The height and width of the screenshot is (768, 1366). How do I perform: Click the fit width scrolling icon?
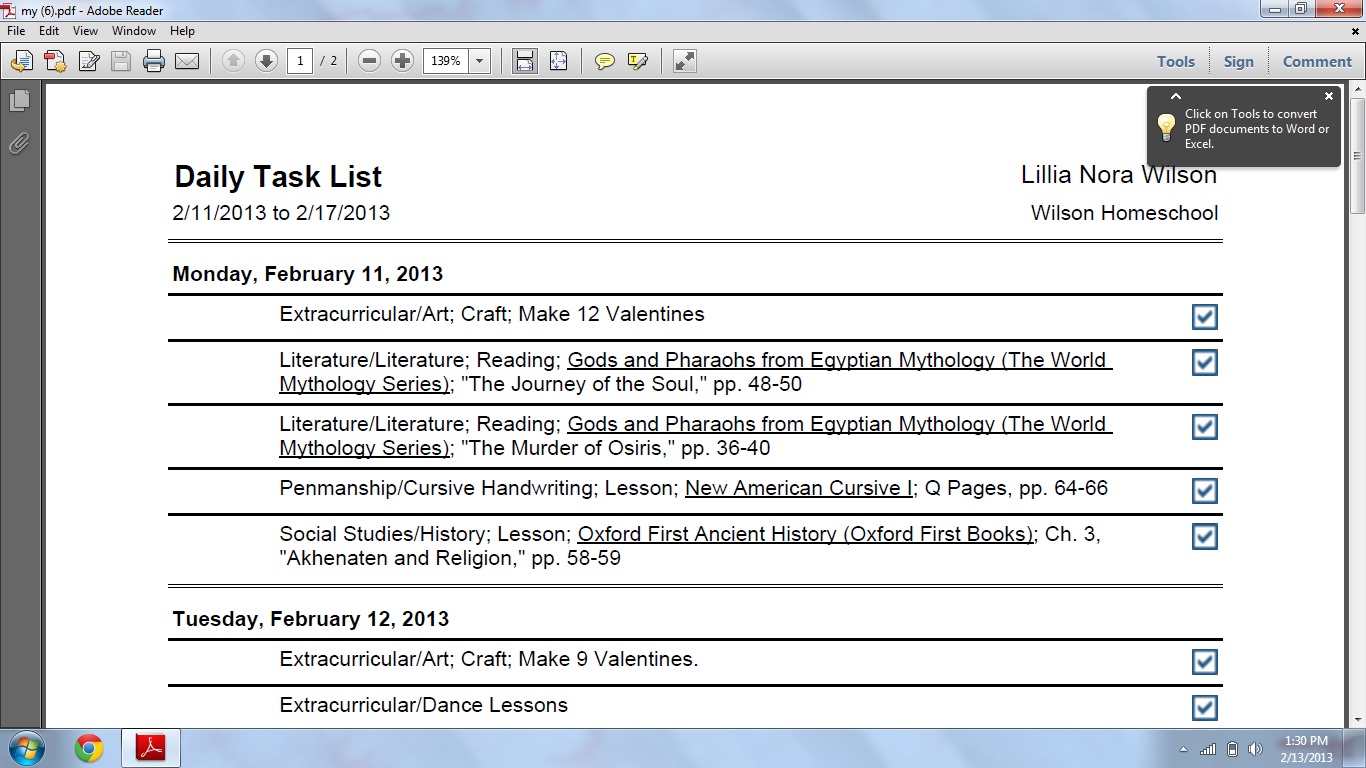[524, 62]
